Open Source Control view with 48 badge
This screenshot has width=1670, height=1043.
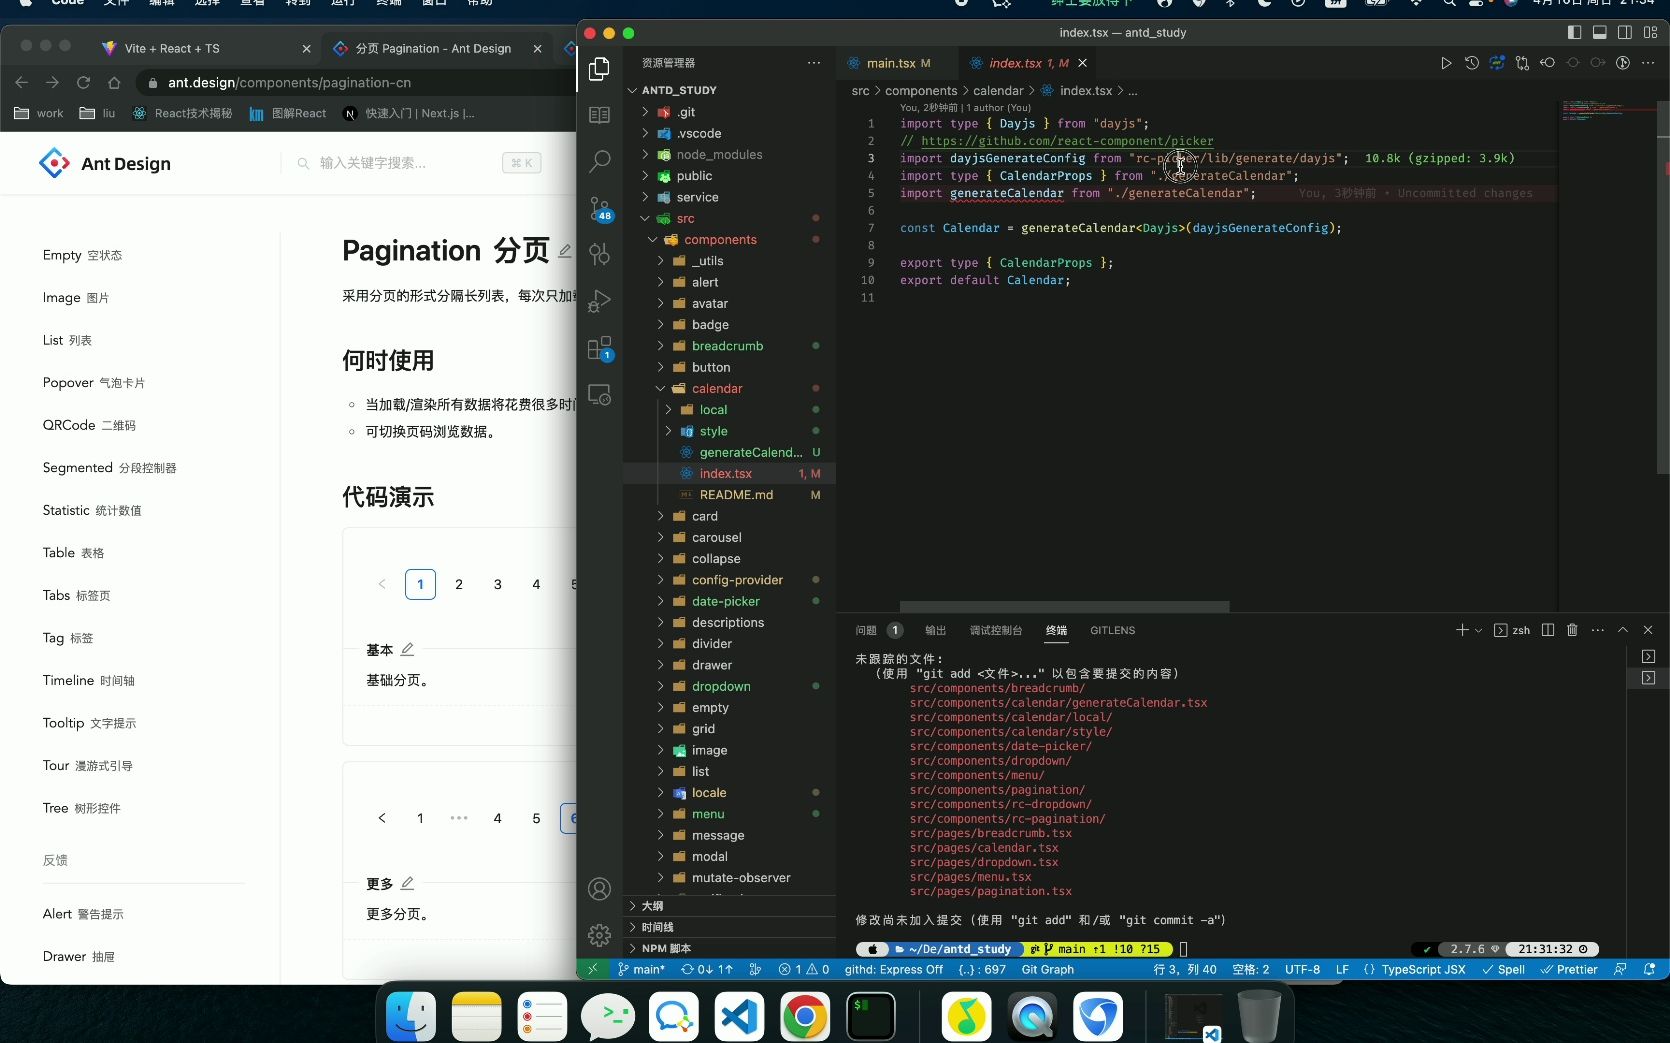click(599, 208)
